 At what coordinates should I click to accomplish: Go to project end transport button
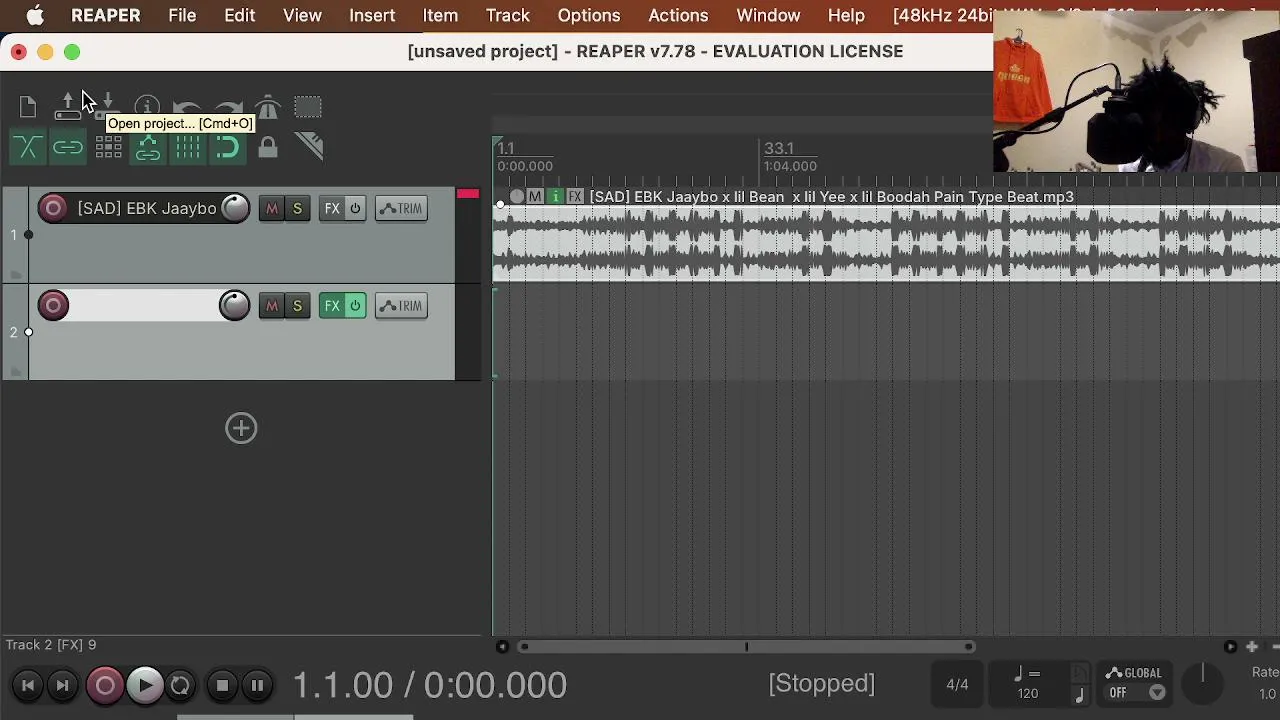pyautogui.click(x=62, y=685)
